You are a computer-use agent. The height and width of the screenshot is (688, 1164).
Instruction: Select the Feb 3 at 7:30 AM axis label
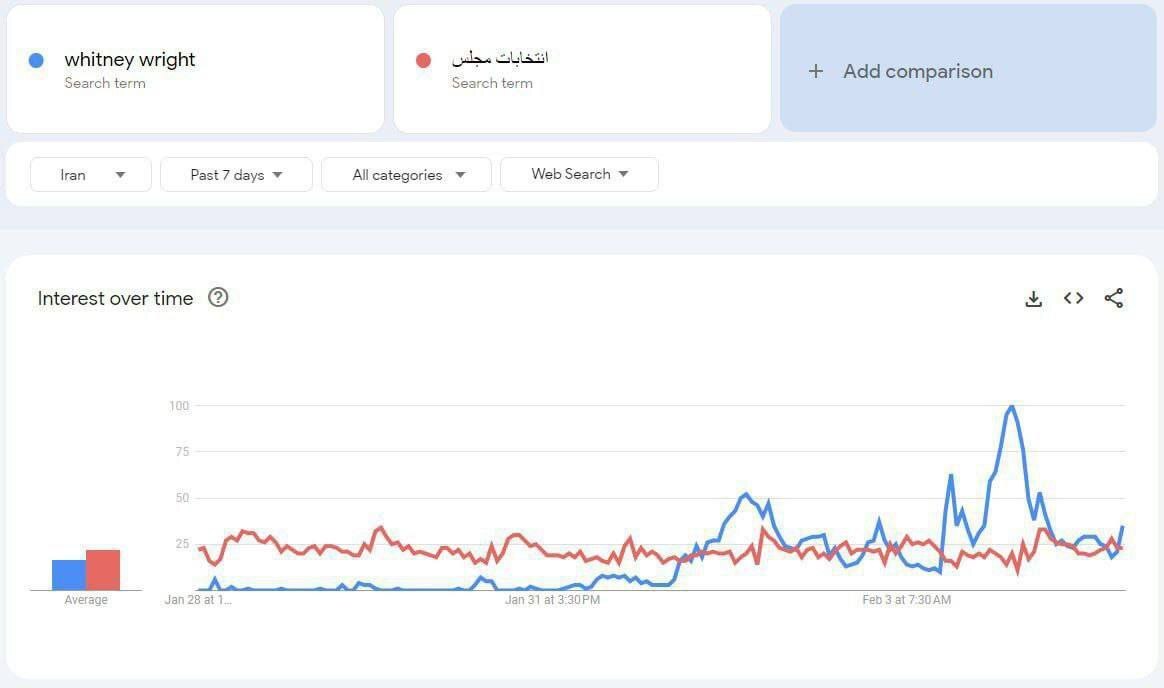point(906,600)
